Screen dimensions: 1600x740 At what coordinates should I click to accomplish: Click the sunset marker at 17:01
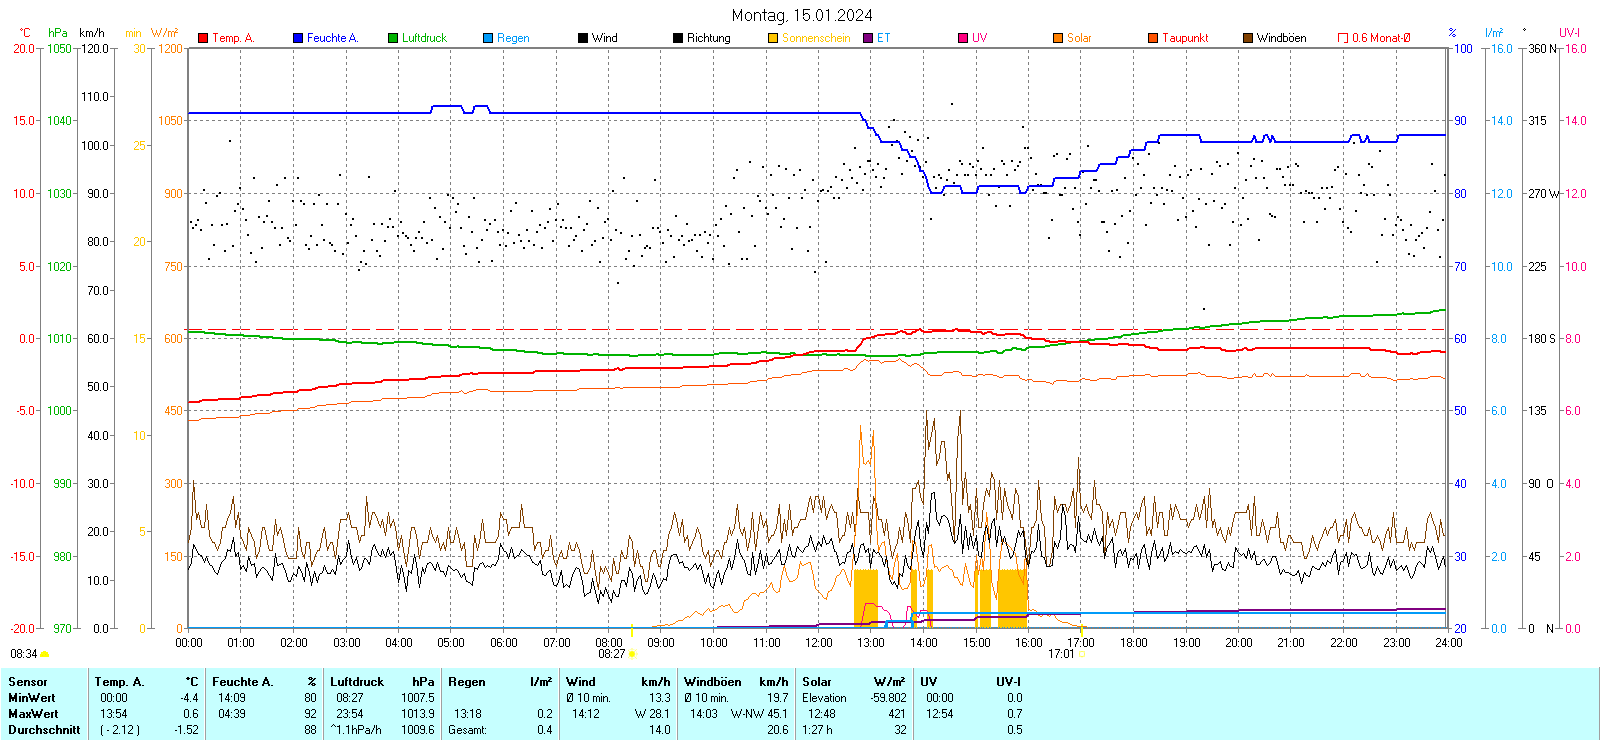tap(1081, 654)
